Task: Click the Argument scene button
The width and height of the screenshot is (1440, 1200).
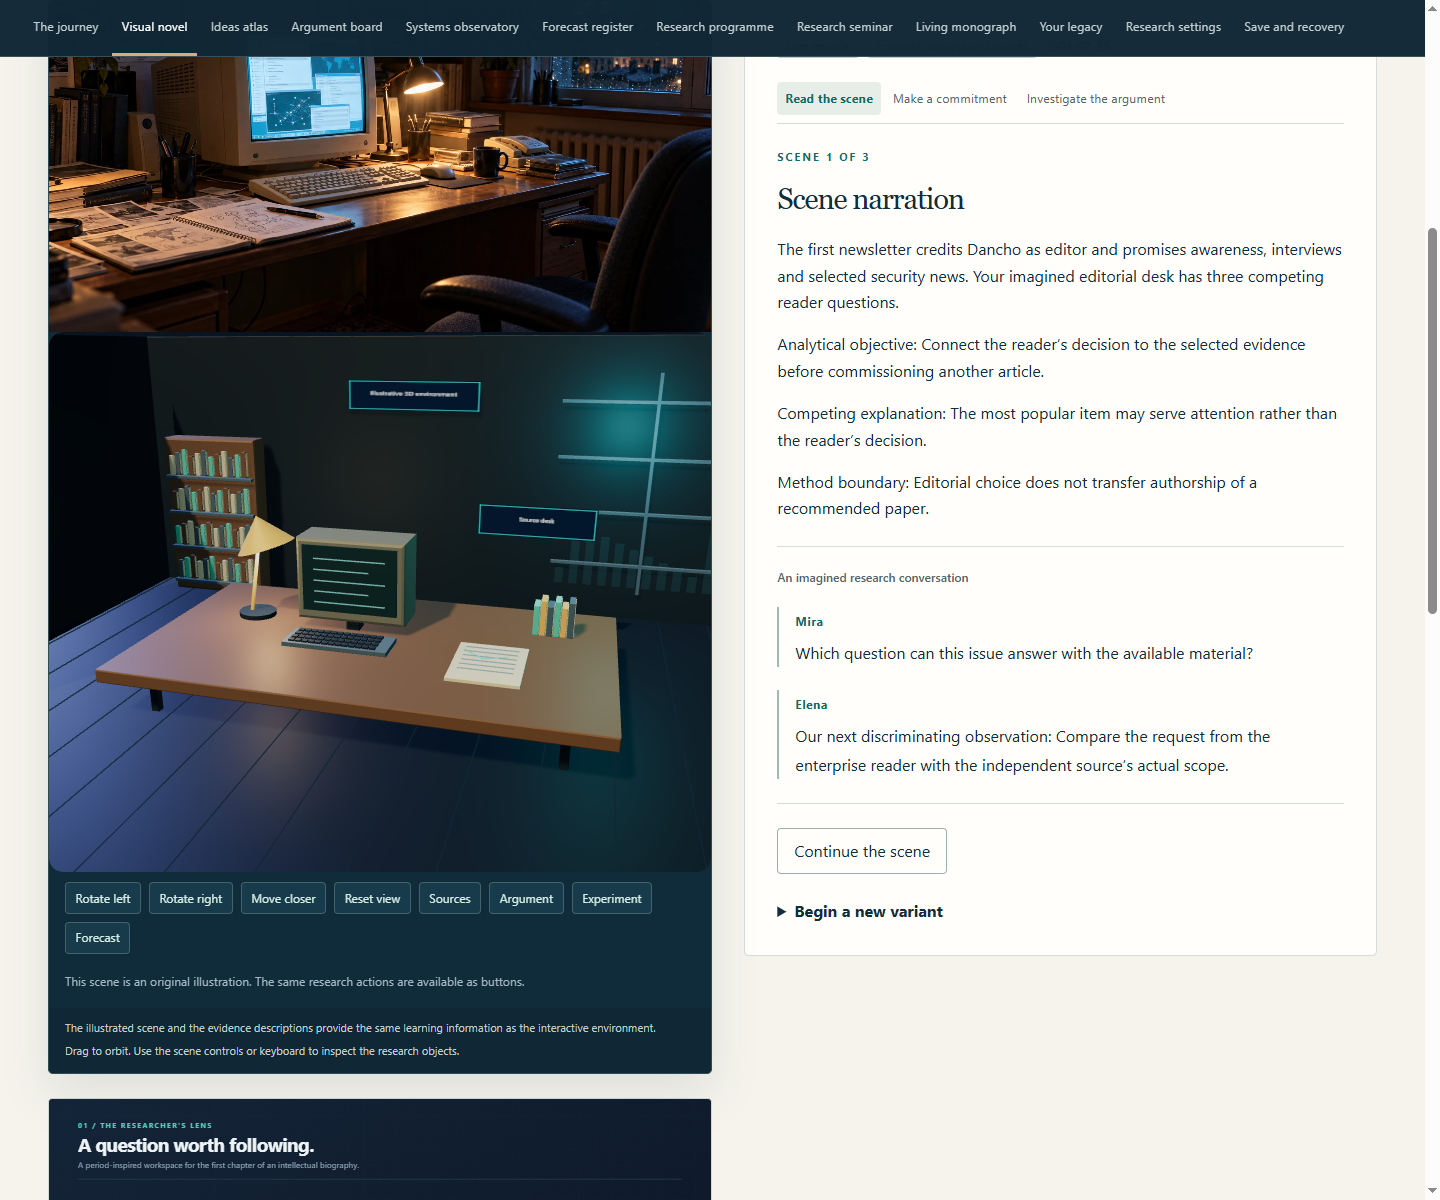Action: coord(527,899)
